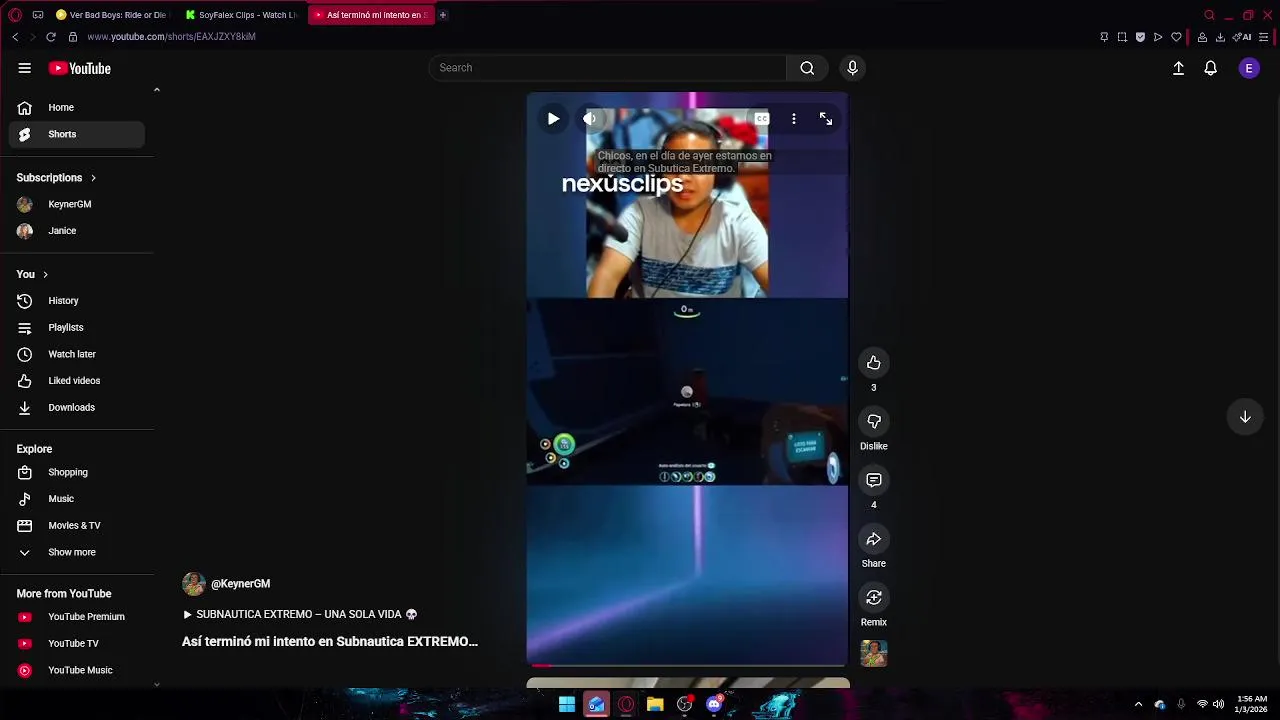Open YouTube Premium
The image size is (1280, 720).
(x=77, y=617)
